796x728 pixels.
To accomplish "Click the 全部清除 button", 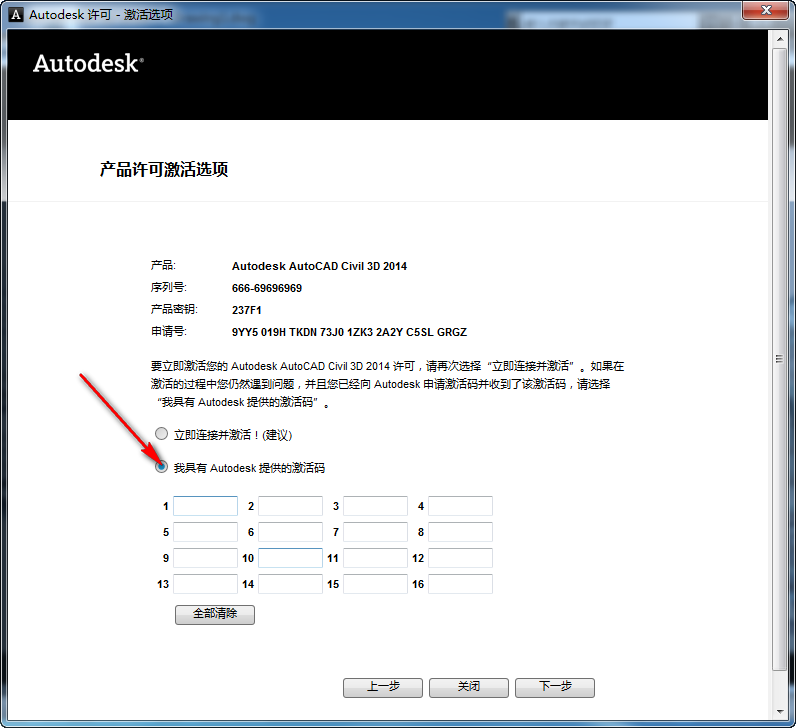I will (215, 614).
